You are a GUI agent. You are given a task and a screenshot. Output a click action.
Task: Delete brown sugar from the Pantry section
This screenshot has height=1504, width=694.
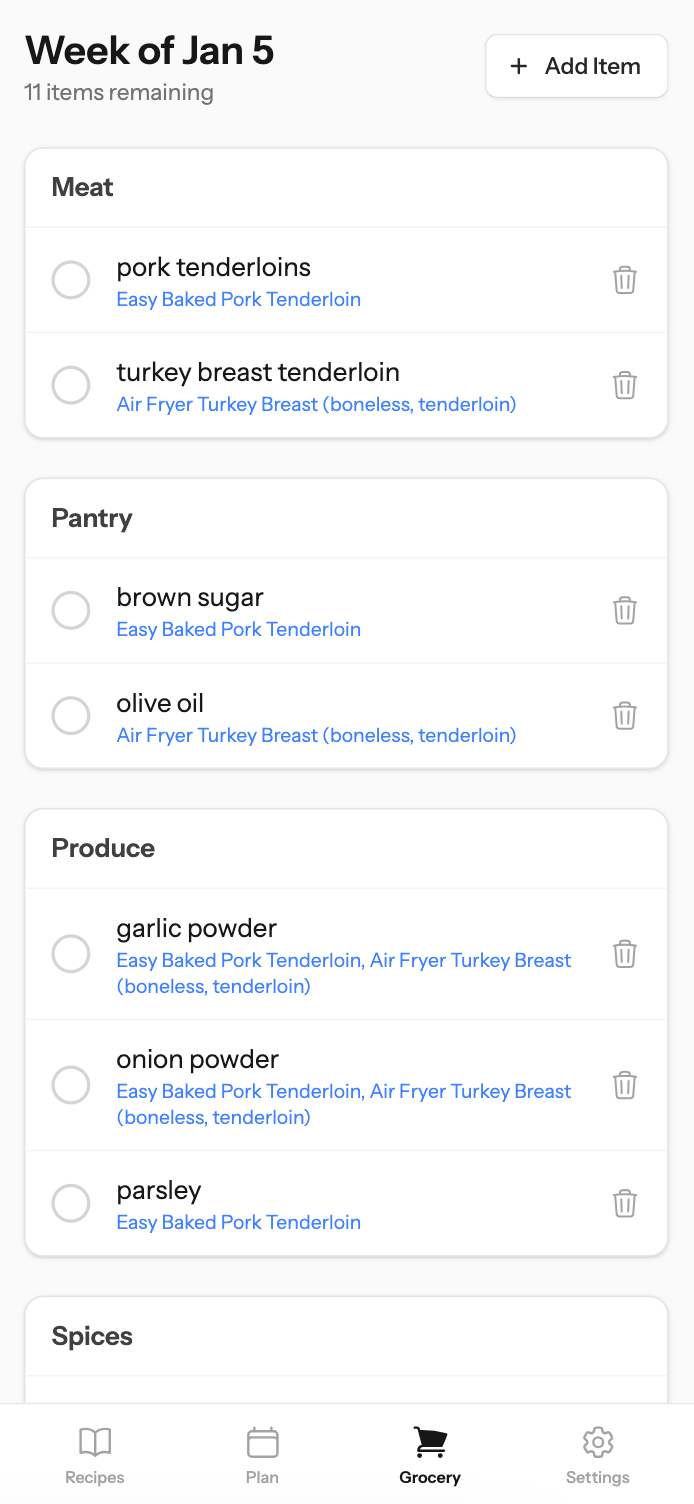[x=625, y=610]
